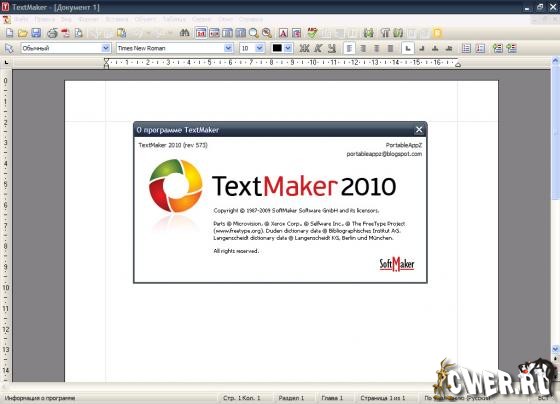Insert a text frame with the red A icon
Screen dimensions: 560x404
(283, 33)
